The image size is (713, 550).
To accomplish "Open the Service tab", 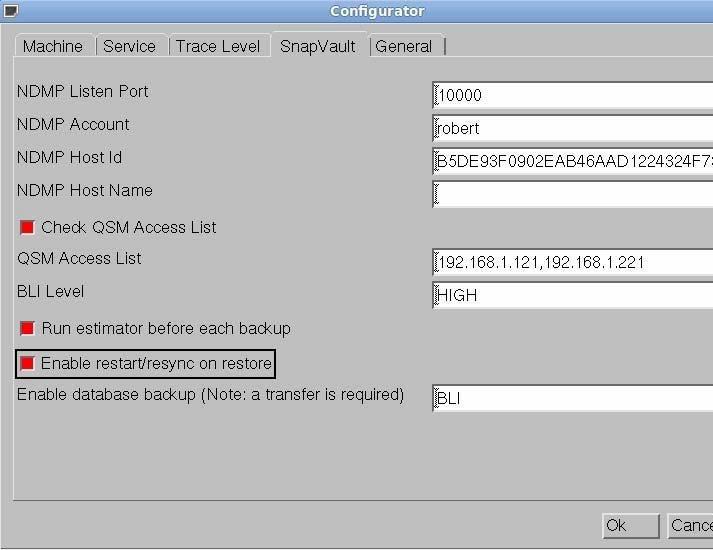I will [130, 46].
